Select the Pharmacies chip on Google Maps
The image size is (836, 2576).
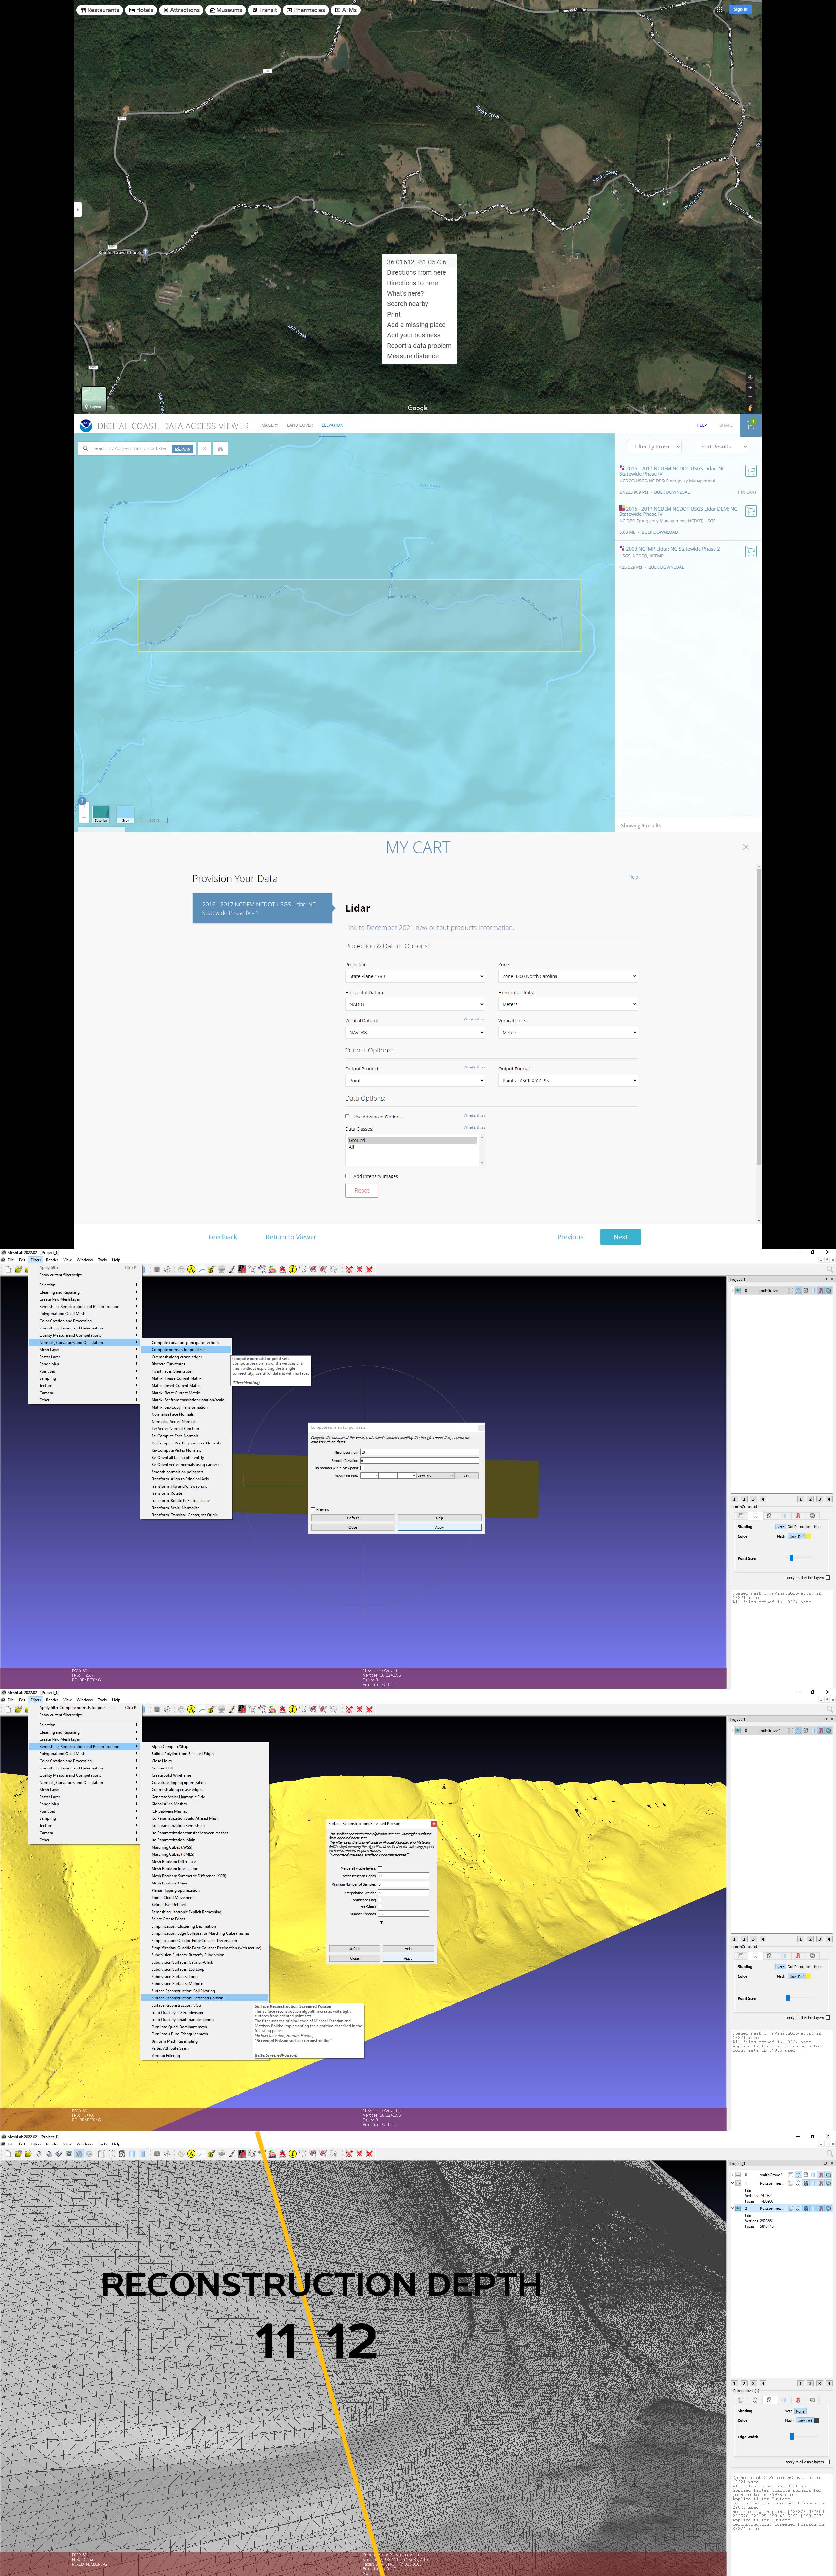point(306,10)
